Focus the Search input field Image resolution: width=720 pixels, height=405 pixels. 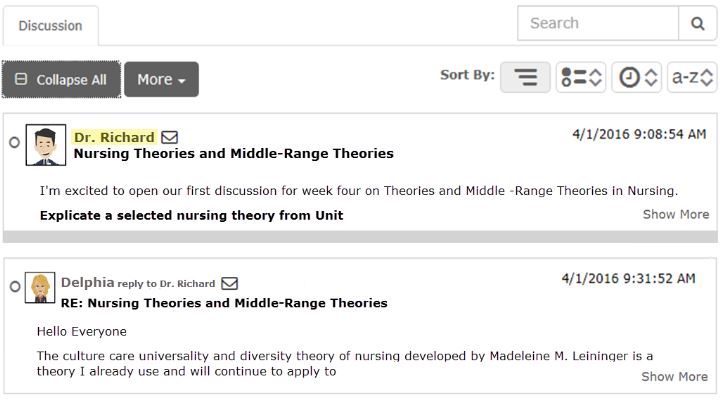click(598, 23)
